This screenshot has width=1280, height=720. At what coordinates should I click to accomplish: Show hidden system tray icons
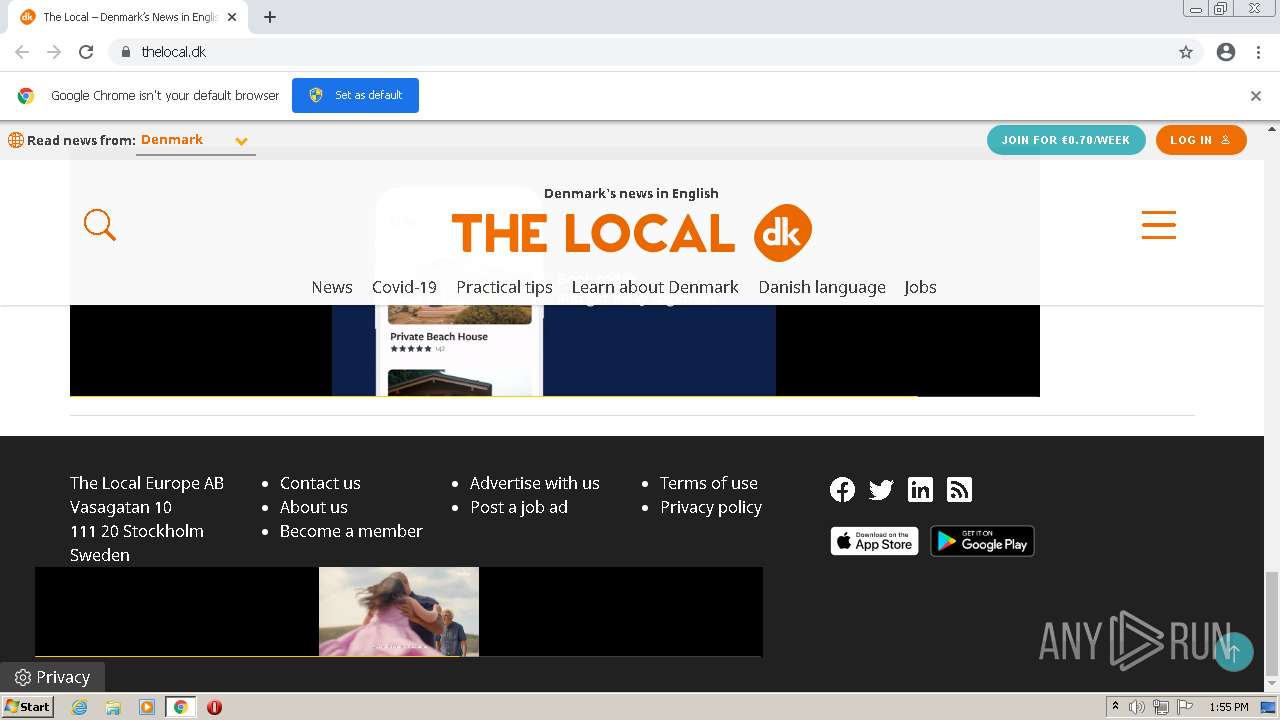pyautogui.click(x=1115, y=707)
